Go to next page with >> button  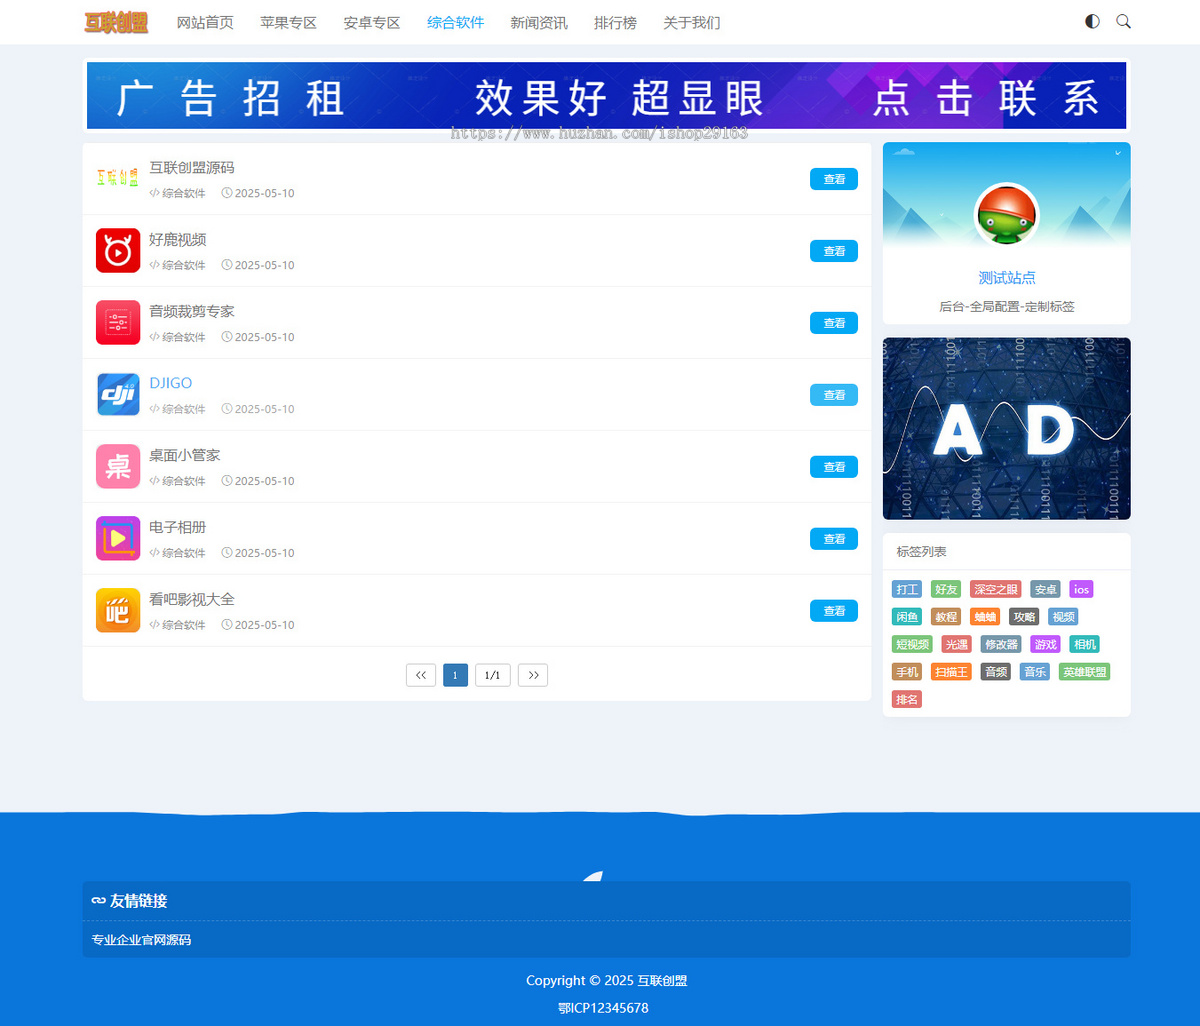[x=533, y=675]
